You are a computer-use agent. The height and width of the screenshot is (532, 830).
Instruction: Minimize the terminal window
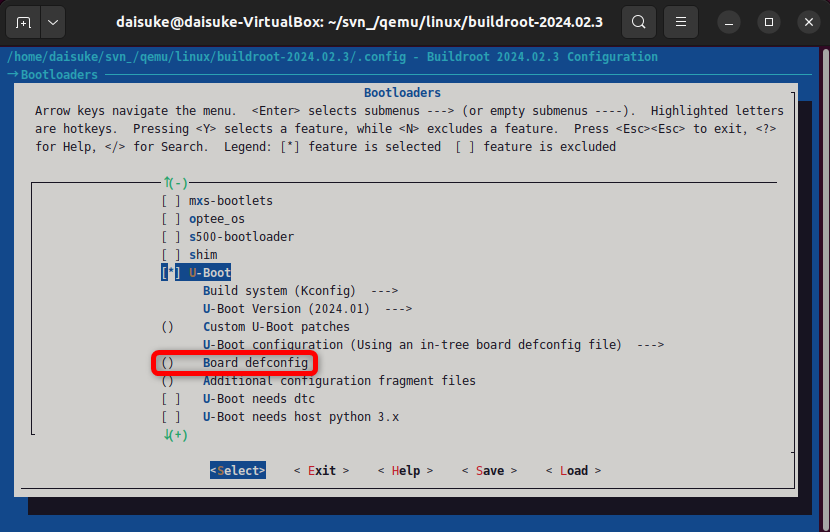[729, 22]
